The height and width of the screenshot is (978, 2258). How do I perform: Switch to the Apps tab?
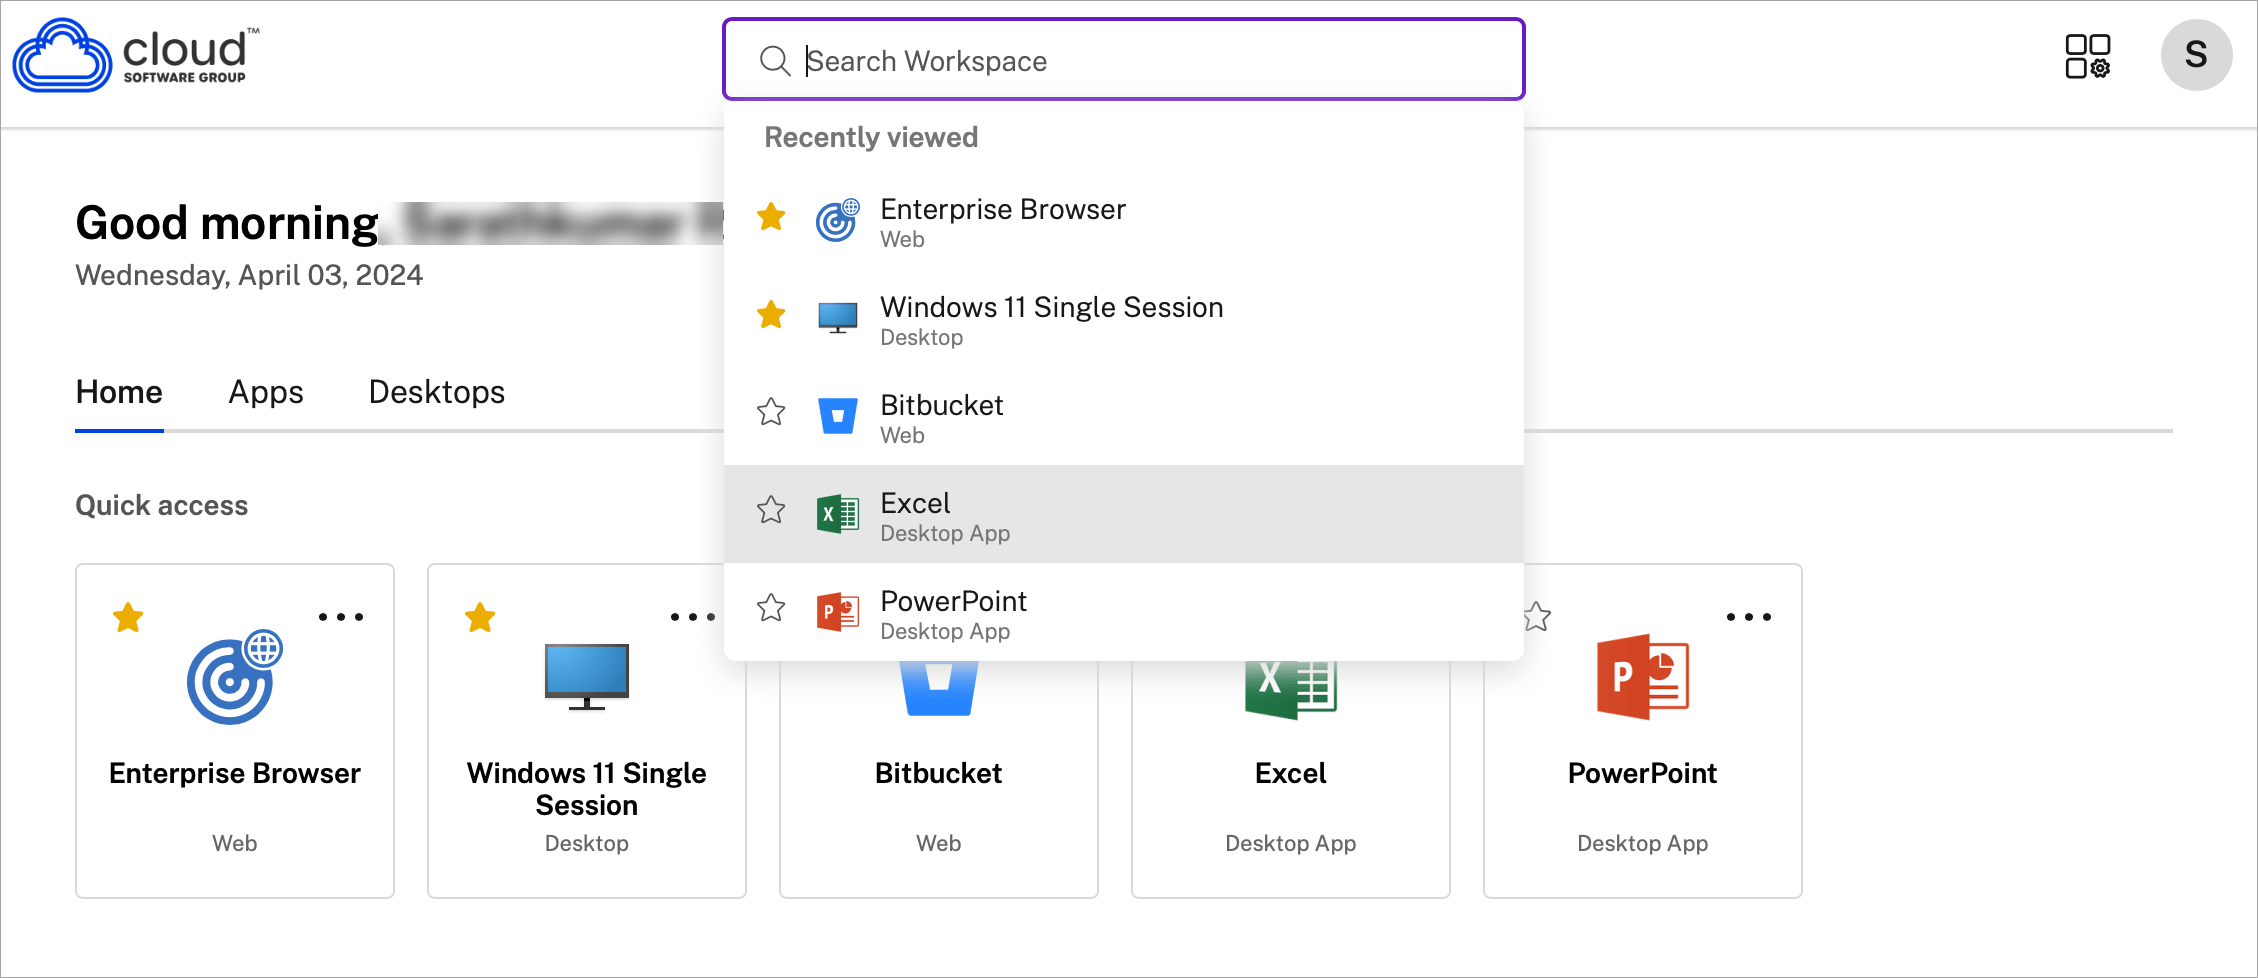tap(266, 392)
